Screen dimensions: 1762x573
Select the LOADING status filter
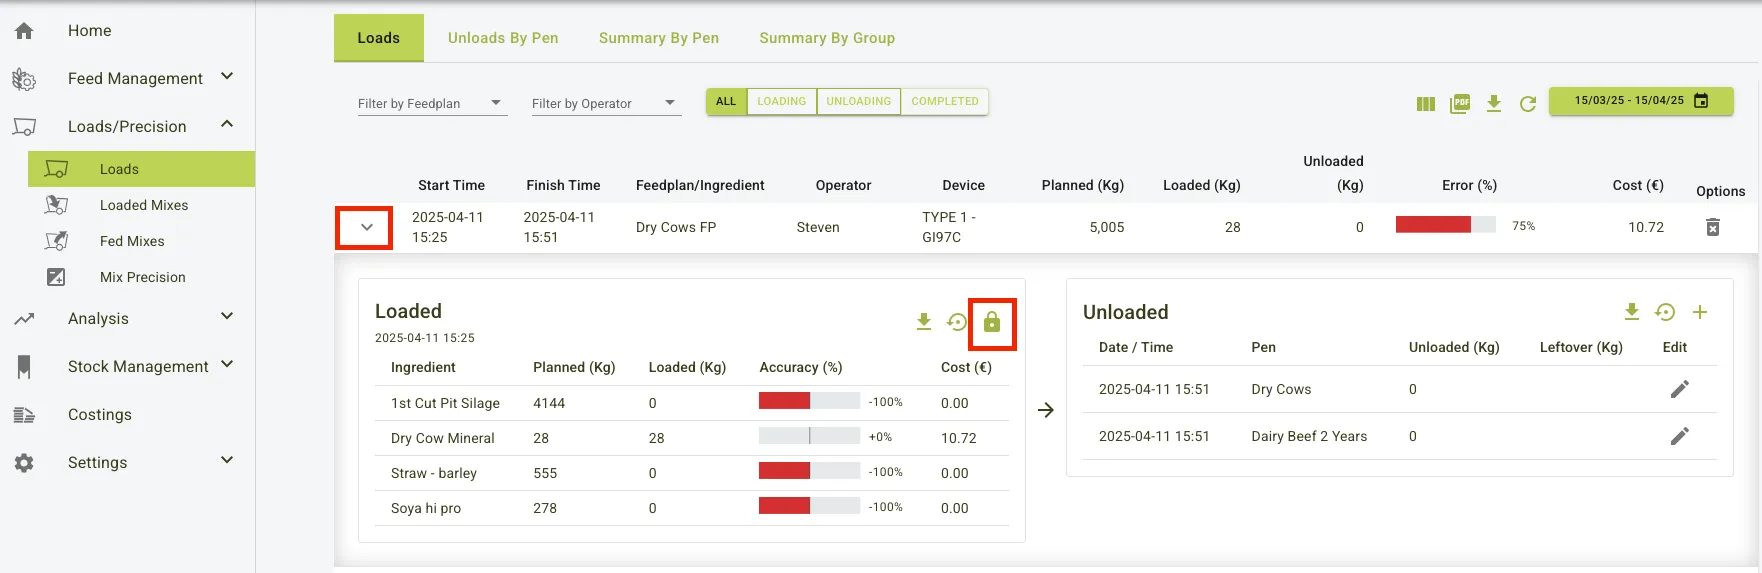coord(781,102)
